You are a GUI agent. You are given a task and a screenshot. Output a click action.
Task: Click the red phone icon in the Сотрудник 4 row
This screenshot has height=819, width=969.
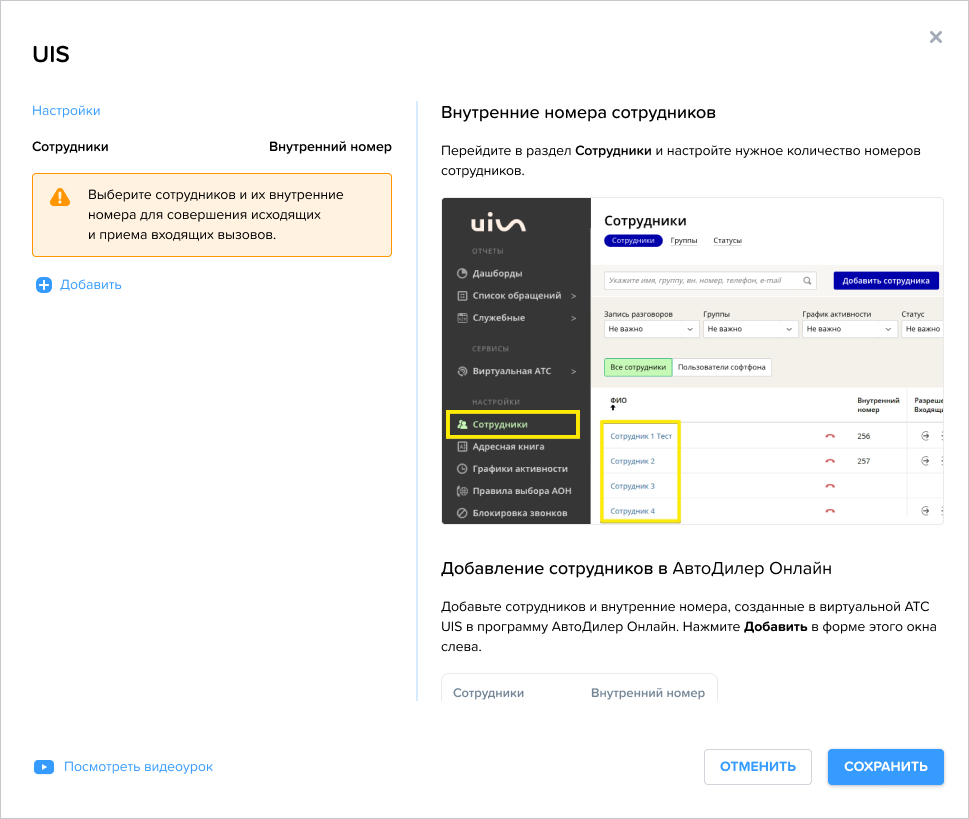point(830,511)
